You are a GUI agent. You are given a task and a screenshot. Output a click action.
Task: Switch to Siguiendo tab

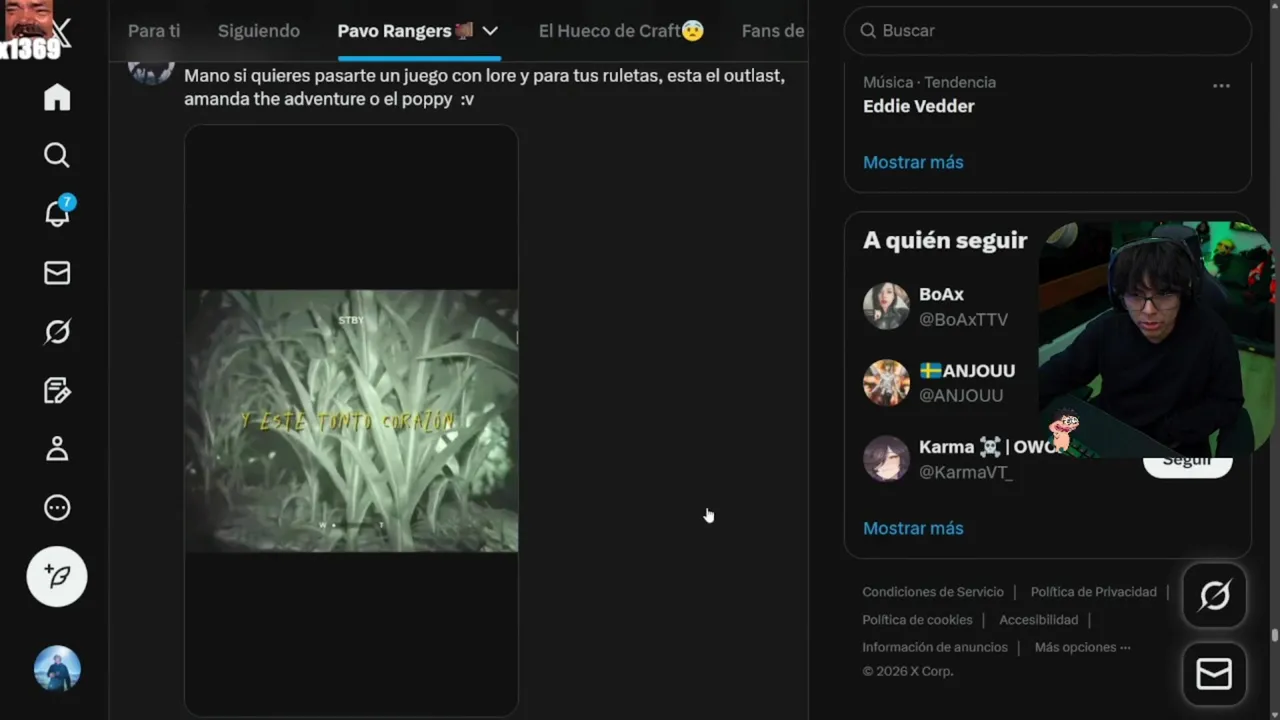[x=259, y=31]
